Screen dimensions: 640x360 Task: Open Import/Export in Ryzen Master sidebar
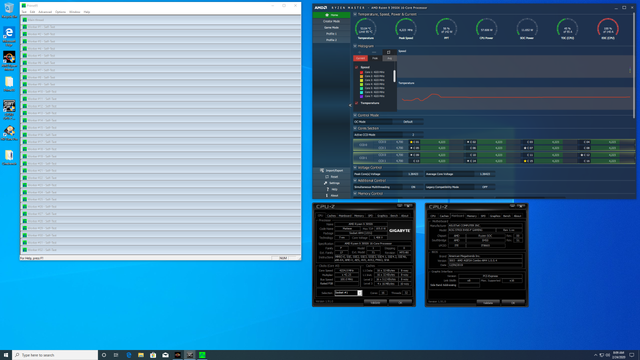331,170
